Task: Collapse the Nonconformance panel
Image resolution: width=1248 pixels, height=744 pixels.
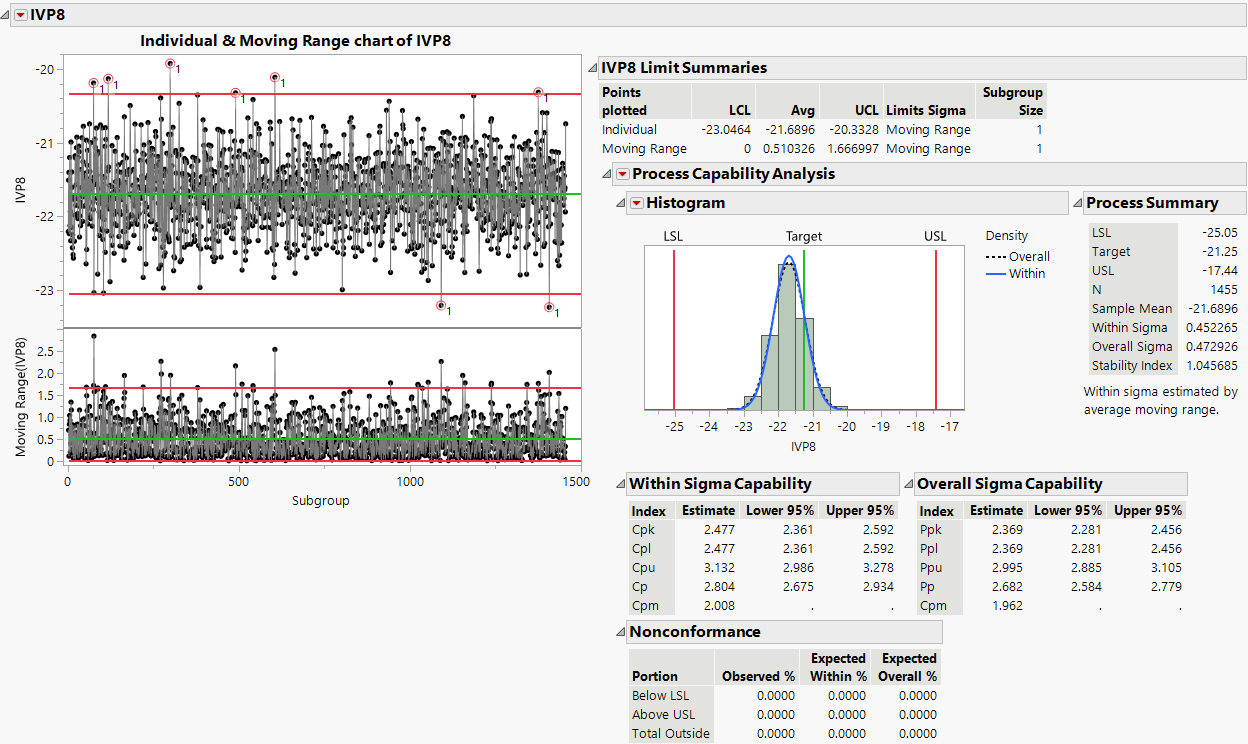Action: [x=618, y=631]
